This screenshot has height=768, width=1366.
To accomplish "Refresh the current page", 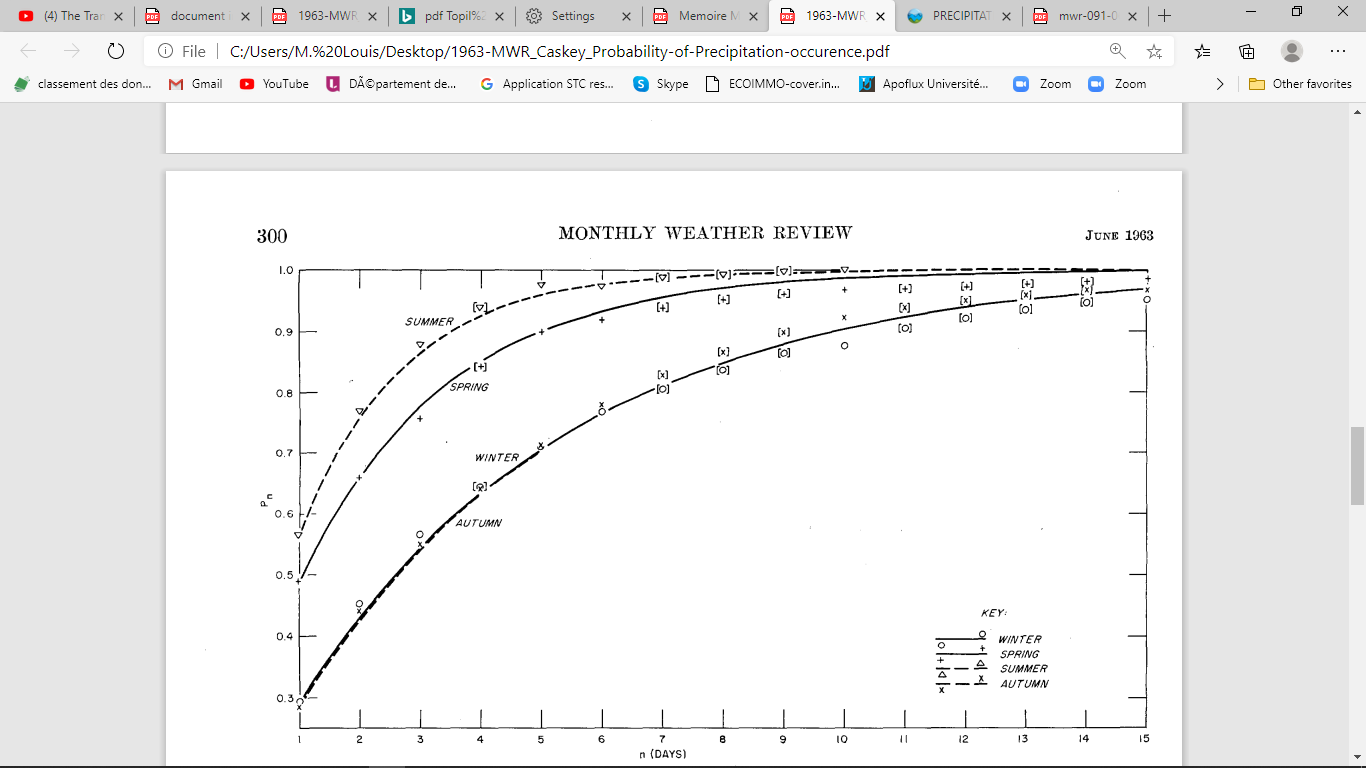I will coord(115,51).
